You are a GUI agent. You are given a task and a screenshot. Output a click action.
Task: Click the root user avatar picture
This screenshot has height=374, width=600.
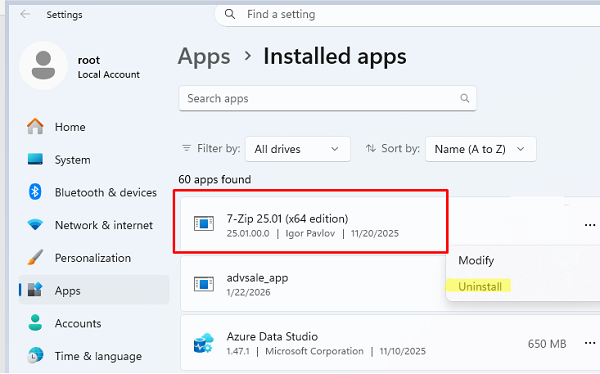click(x=43, y=65)
